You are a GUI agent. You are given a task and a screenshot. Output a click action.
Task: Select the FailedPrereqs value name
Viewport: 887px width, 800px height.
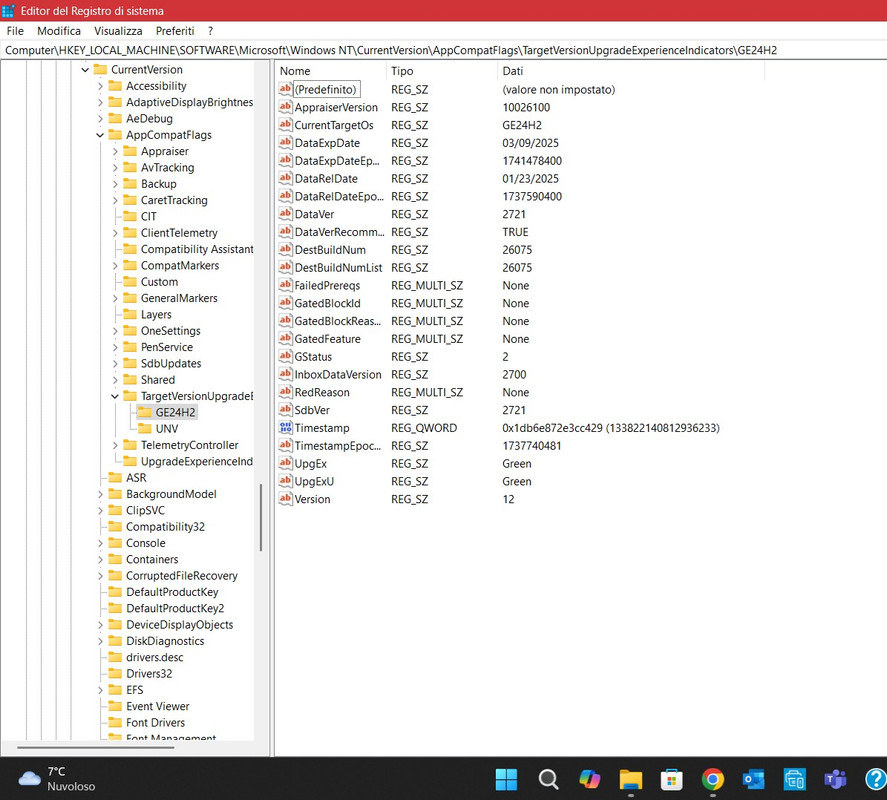327,286
